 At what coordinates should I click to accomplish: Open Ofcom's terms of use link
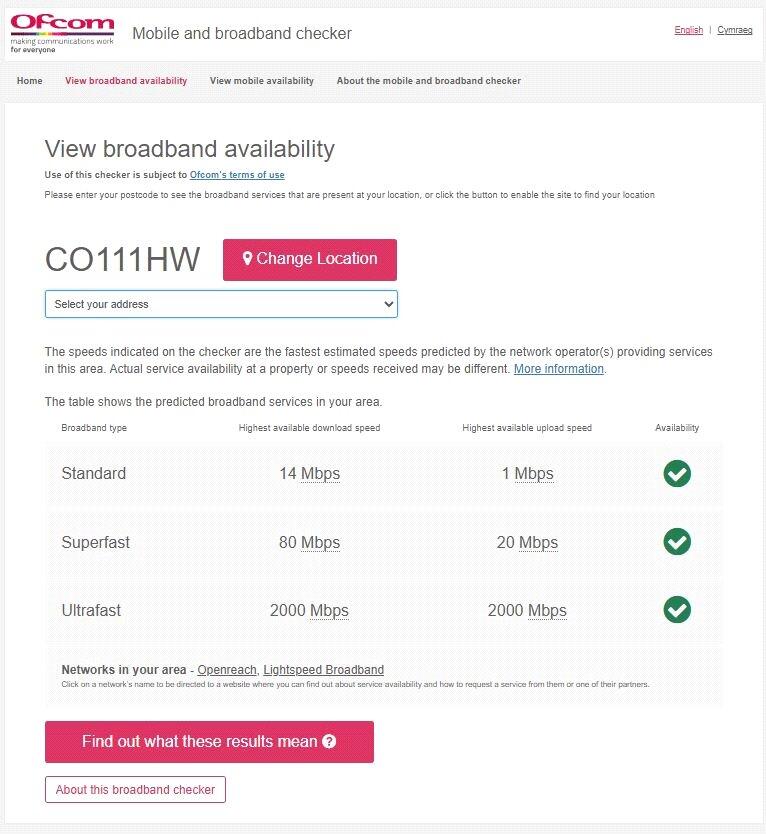tap(237, 175)
